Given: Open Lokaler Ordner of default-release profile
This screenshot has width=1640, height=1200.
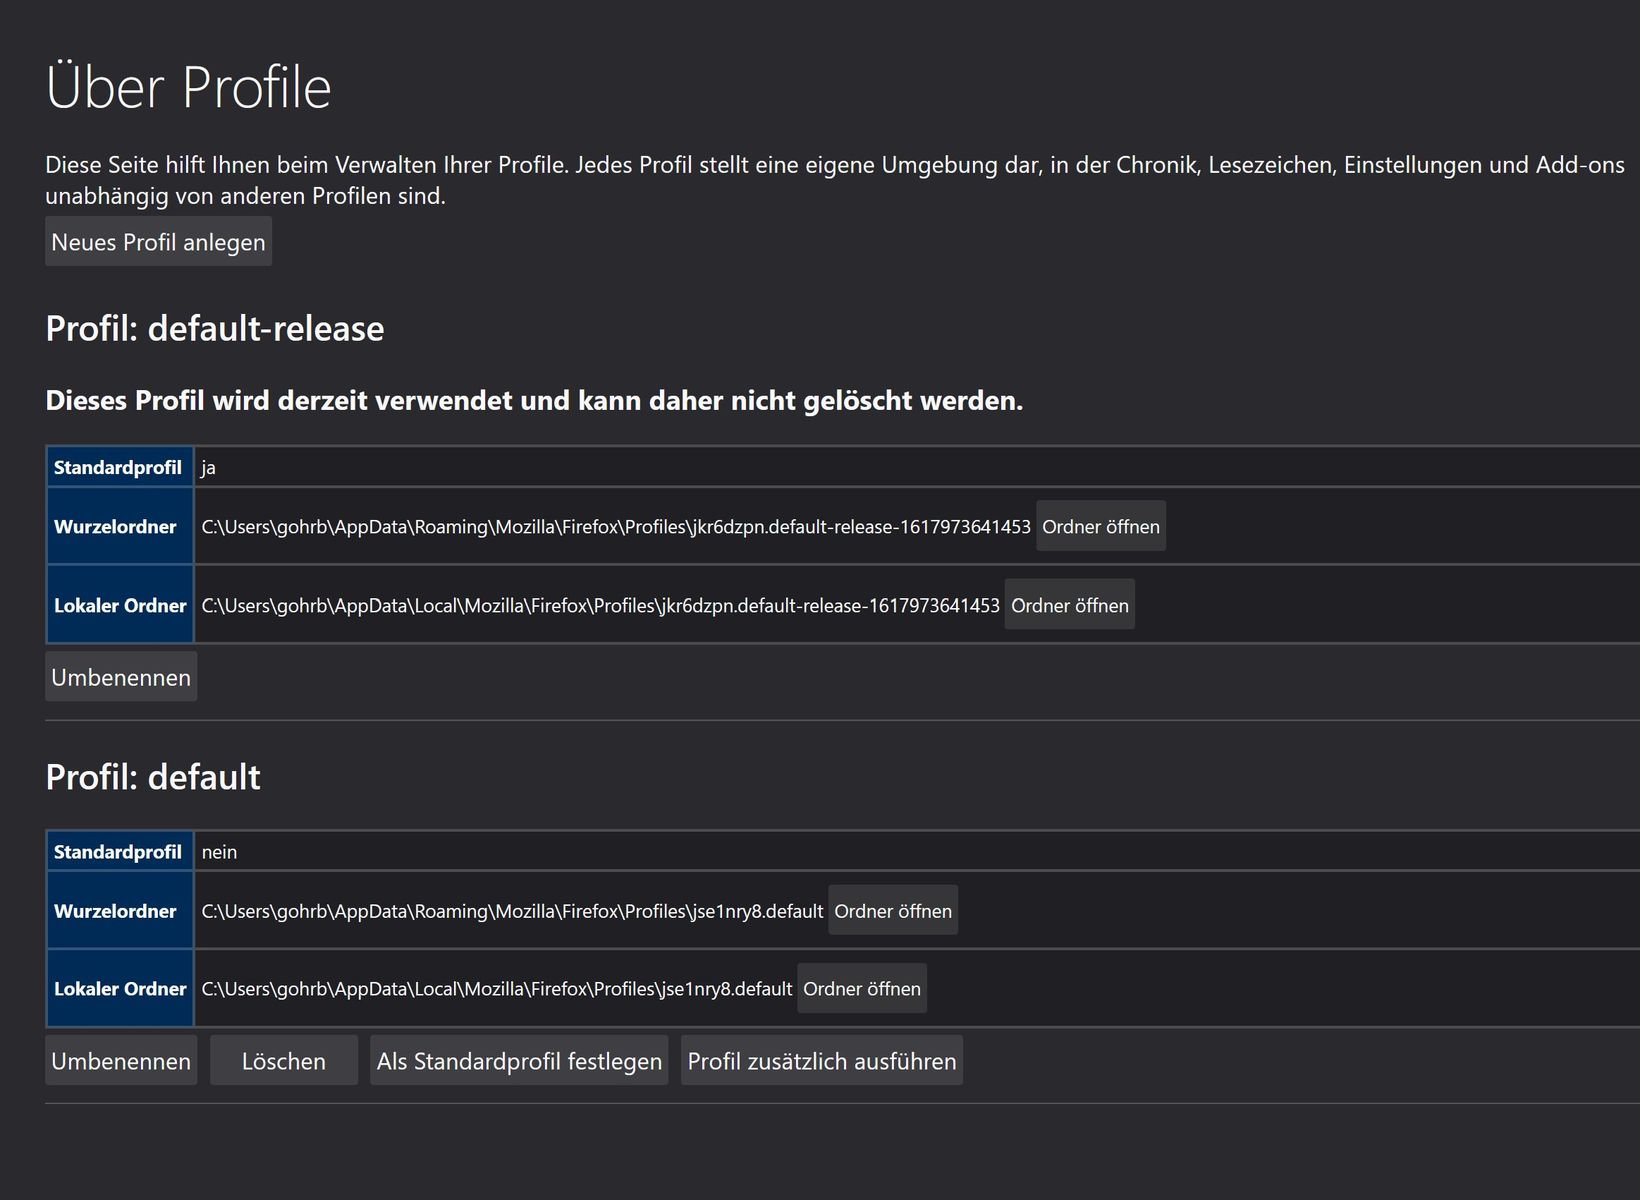Looking at the screenshot, I should (x=1069, y=606).
